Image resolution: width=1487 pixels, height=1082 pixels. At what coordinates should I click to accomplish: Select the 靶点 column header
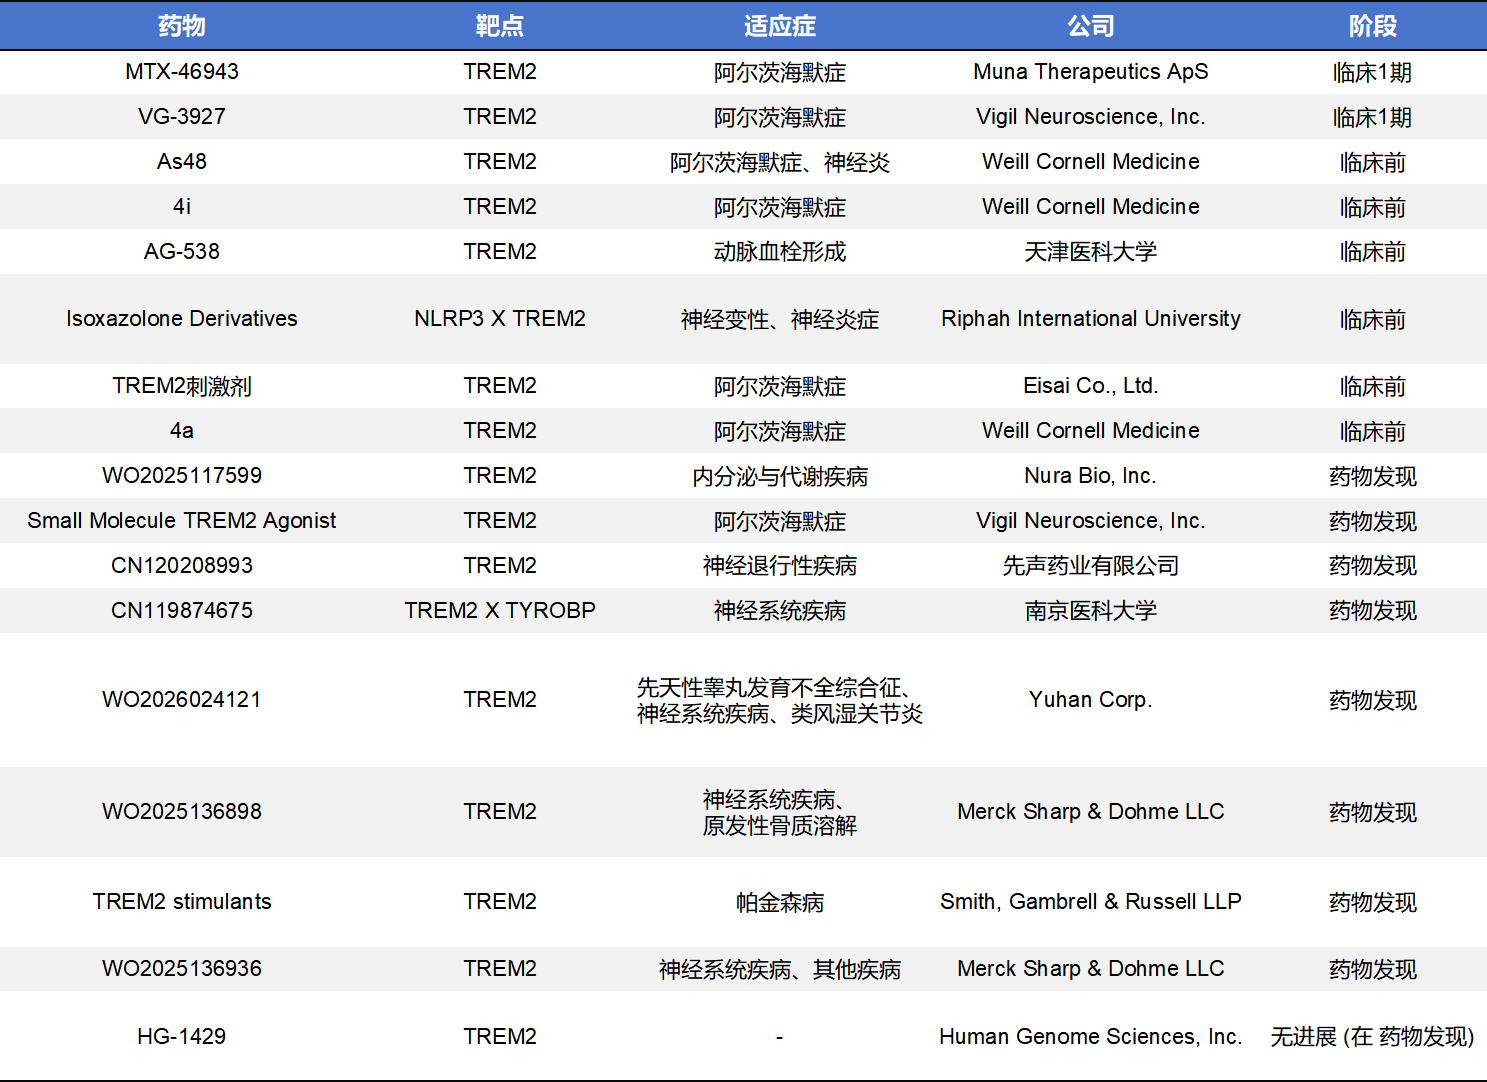click(x=499, y=26)
